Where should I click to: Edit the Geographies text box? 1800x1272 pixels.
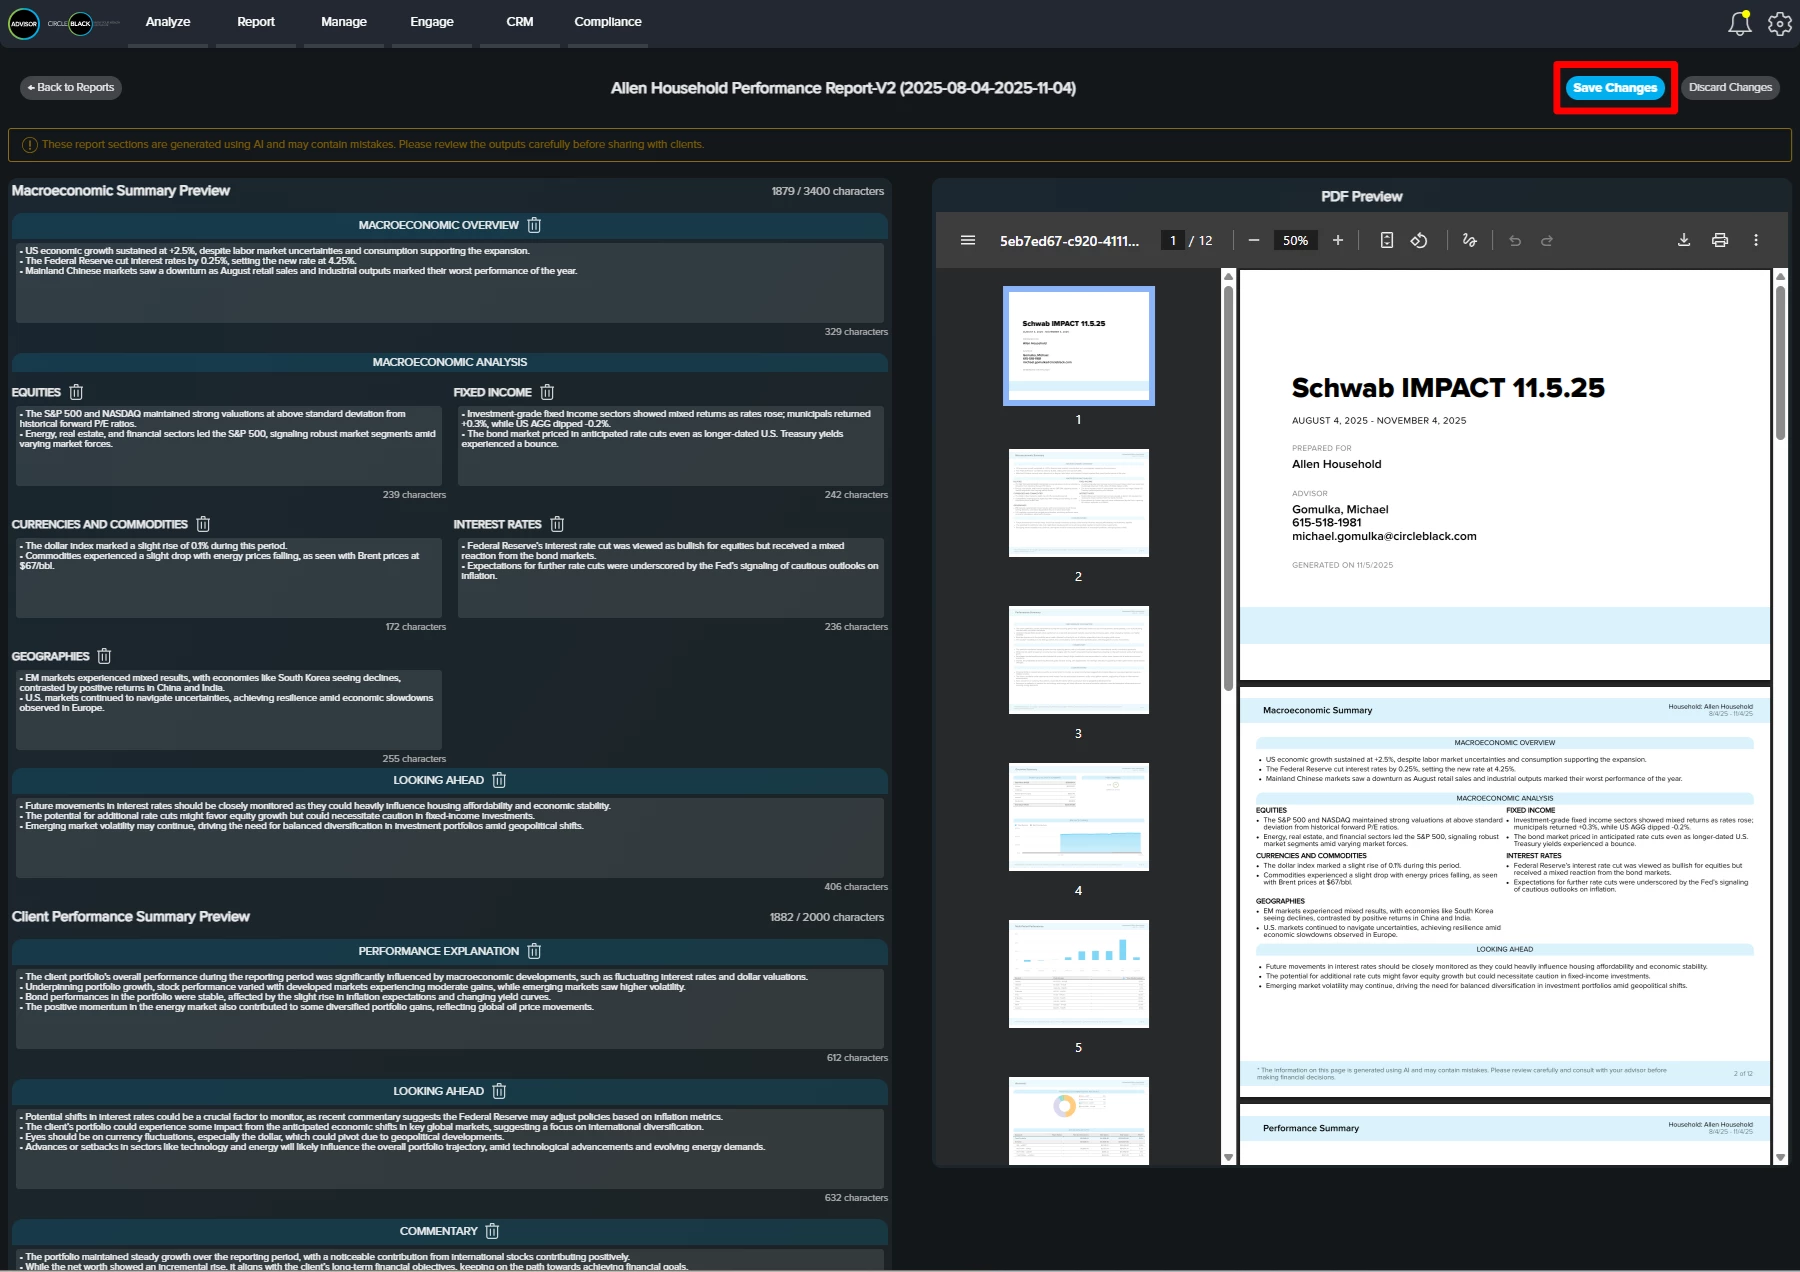229,709
